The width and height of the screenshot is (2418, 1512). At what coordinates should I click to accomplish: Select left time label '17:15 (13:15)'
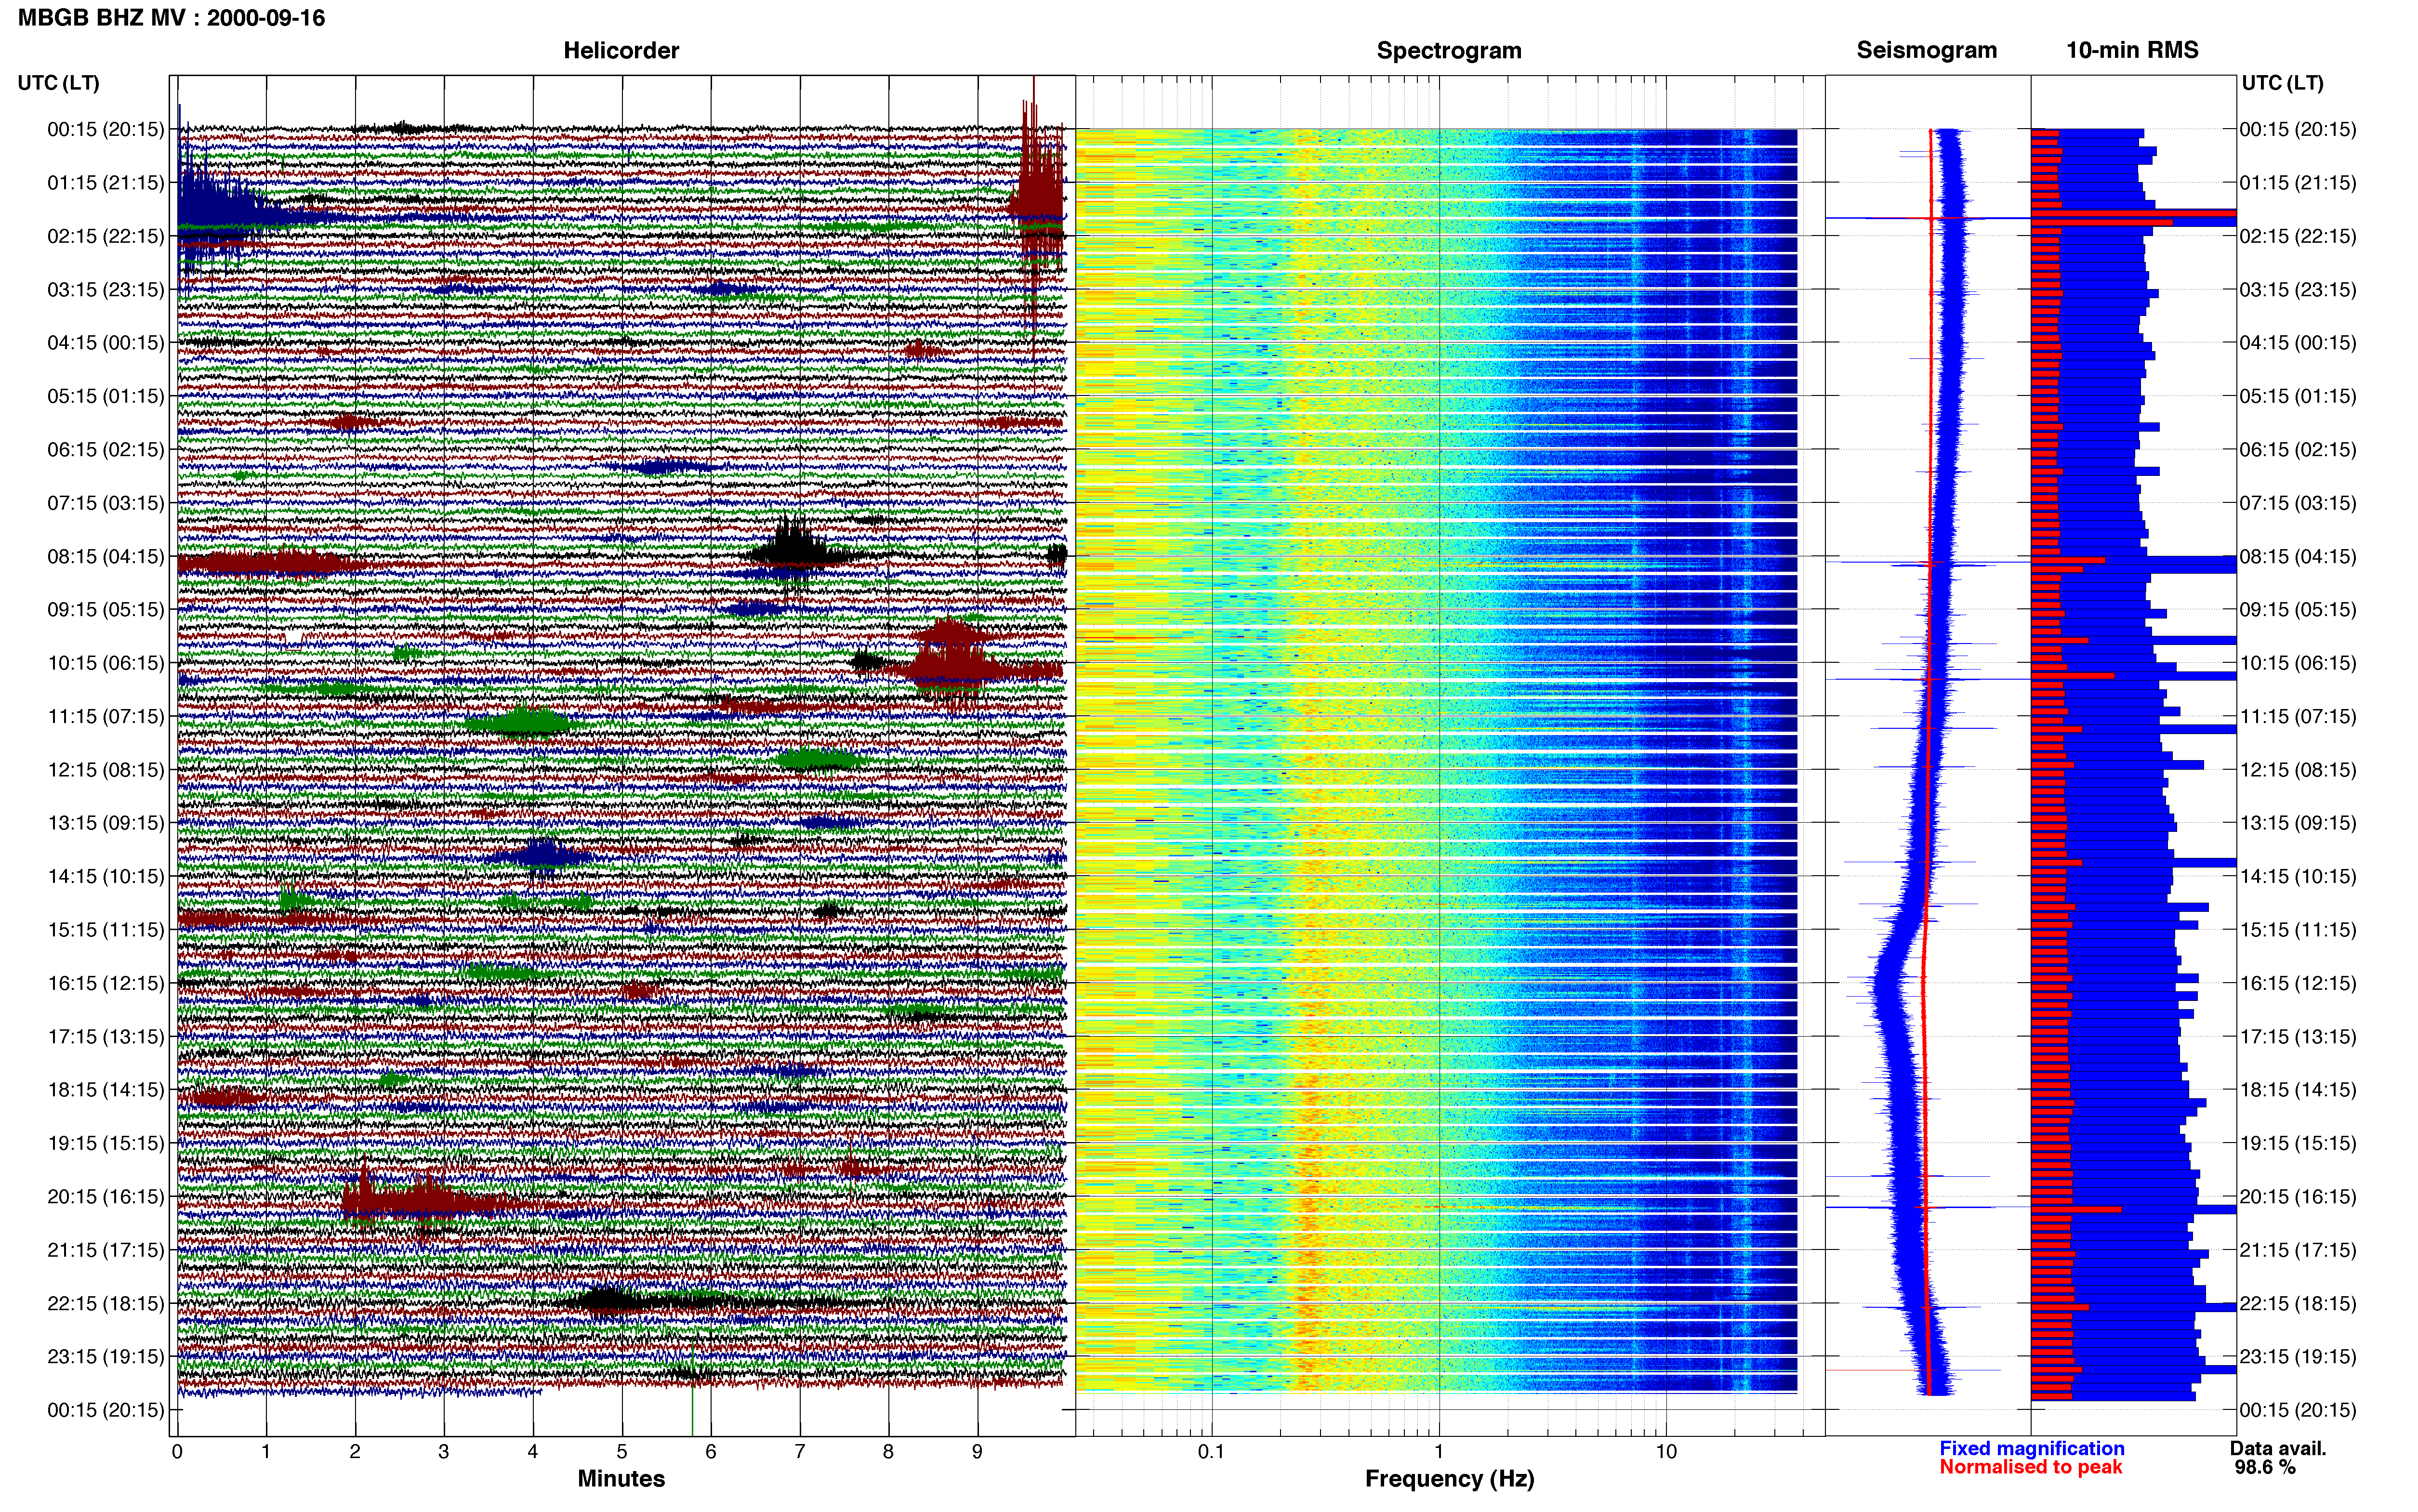tap(106, 1037)
